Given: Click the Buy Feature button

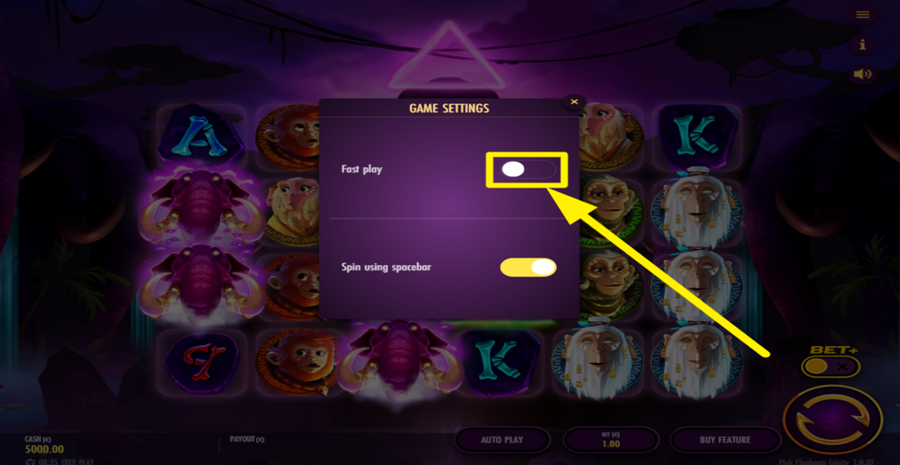Looking at the screenshot, I should [724, 440].
